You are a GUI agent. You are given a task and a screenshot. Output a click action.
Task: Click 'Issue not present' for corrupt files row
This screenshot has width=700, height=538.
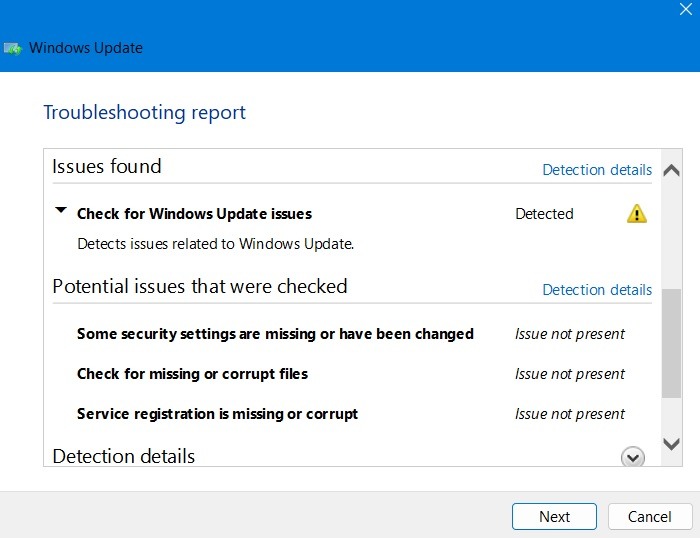(570, 374)
